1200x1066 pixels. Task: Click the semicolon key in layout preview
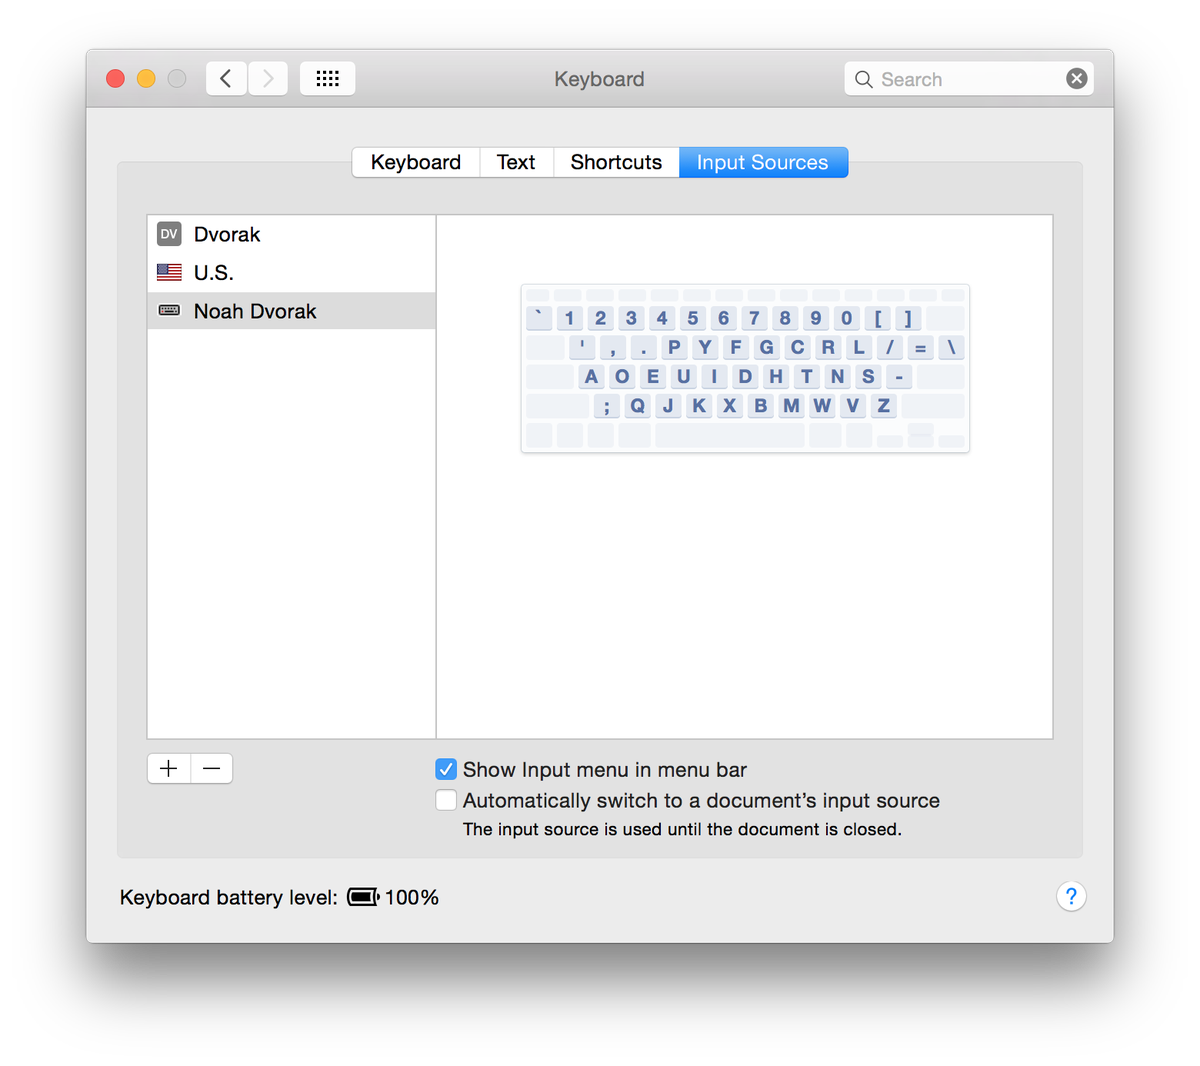coord(606,405)
